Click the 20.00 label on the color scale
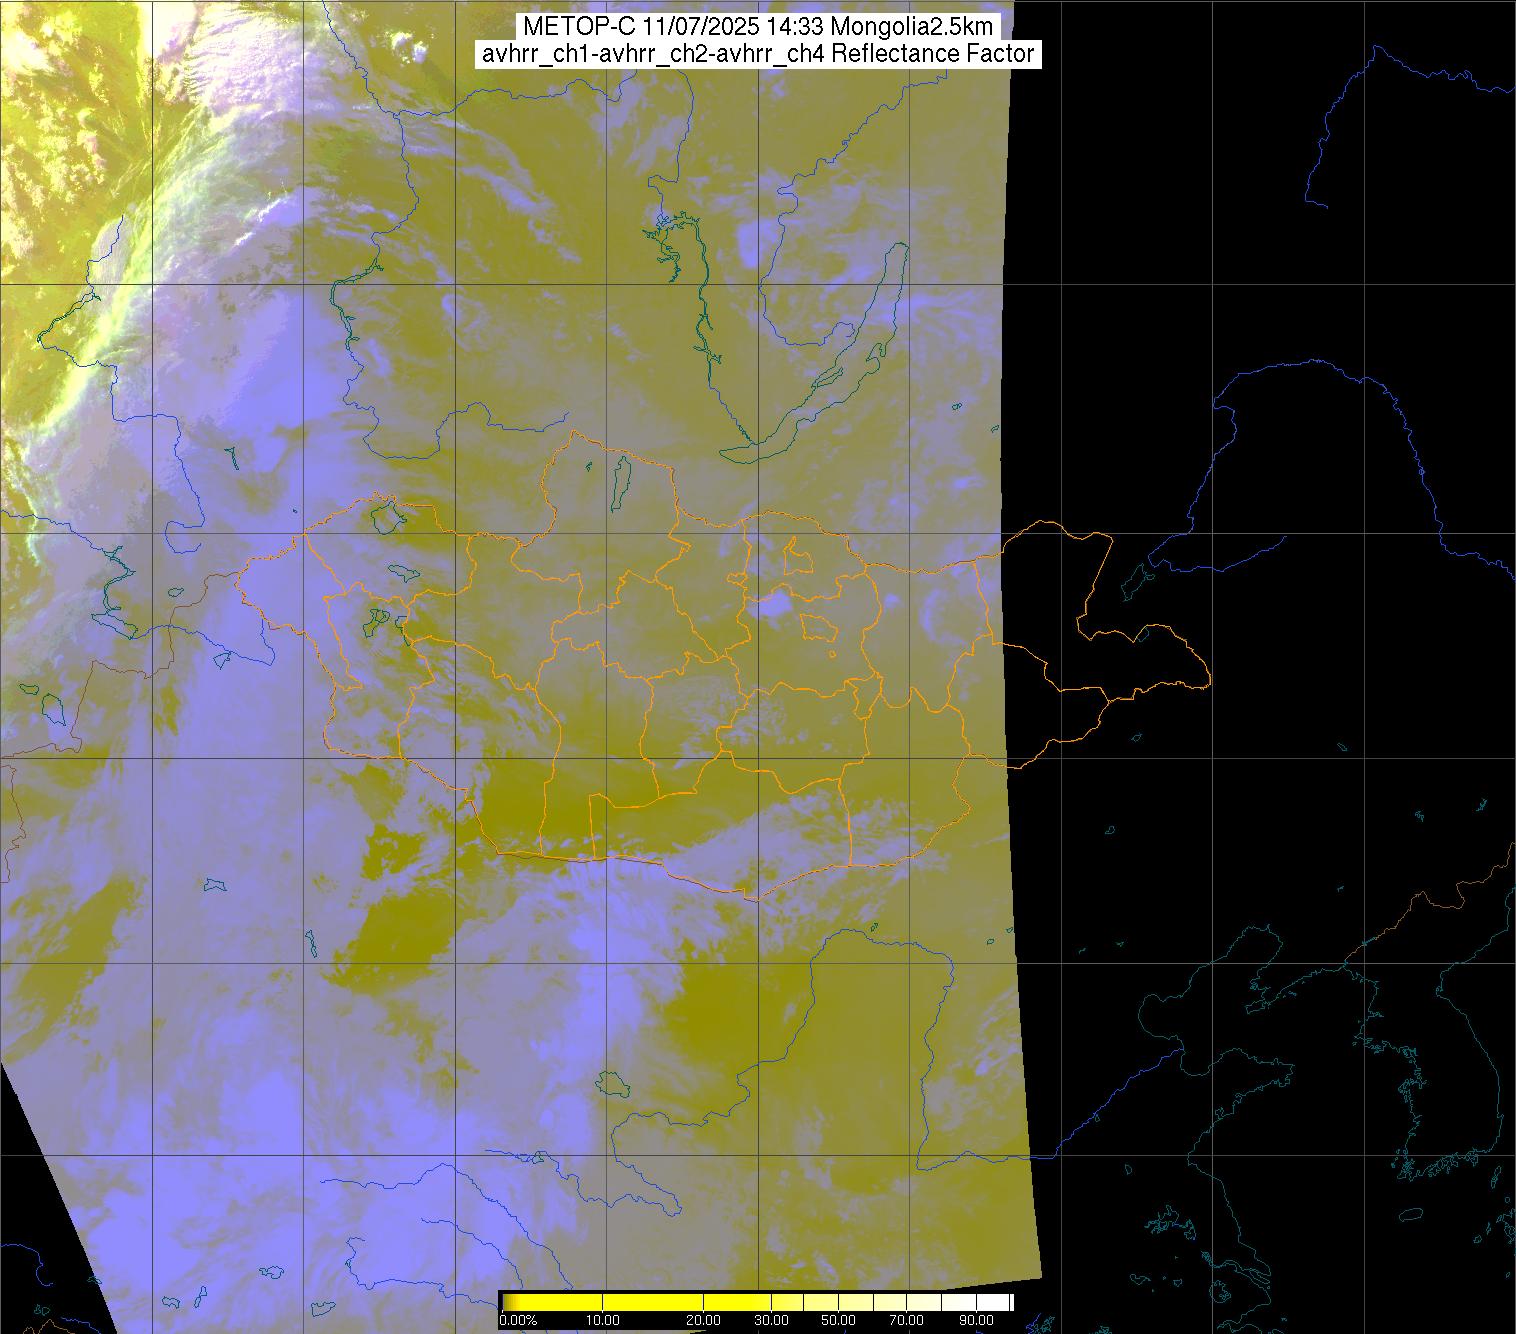 click(x=704, y=1322)
